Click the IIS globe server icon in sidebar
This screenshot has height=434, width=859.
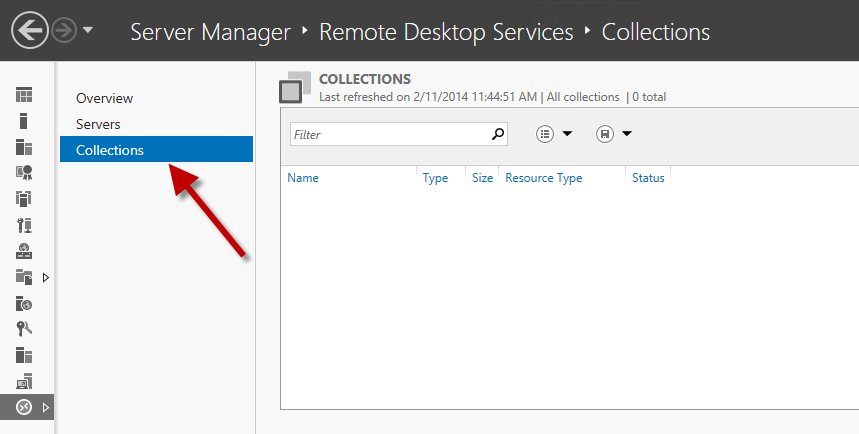[x=24, y=303]
